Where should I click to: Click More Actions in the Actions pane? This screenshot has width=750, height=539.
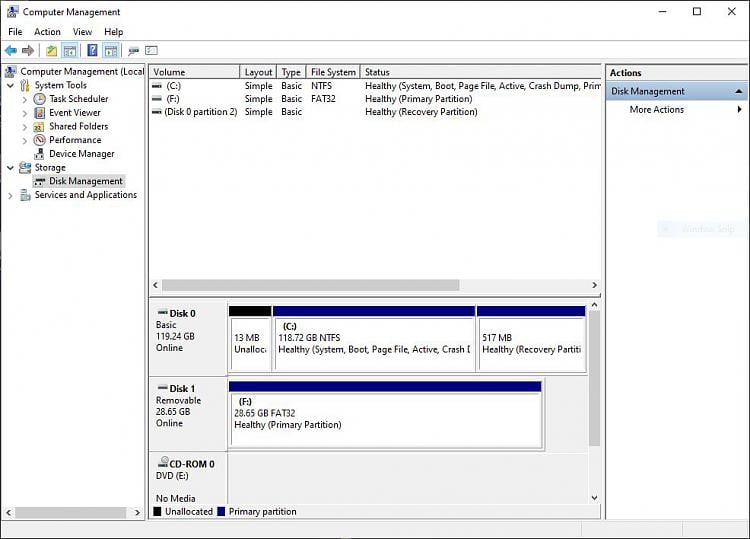(656, 110)
